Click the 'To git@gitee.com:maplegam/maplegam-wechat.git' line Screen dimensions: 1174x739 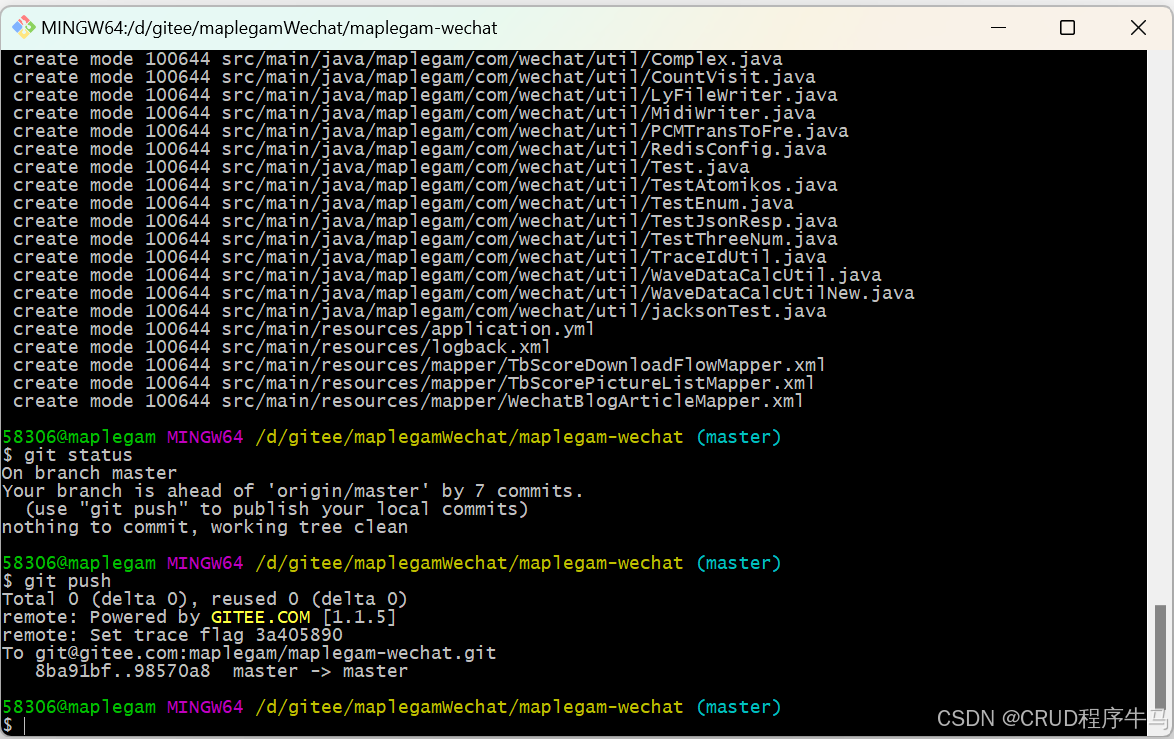click(x=249, y=653)
